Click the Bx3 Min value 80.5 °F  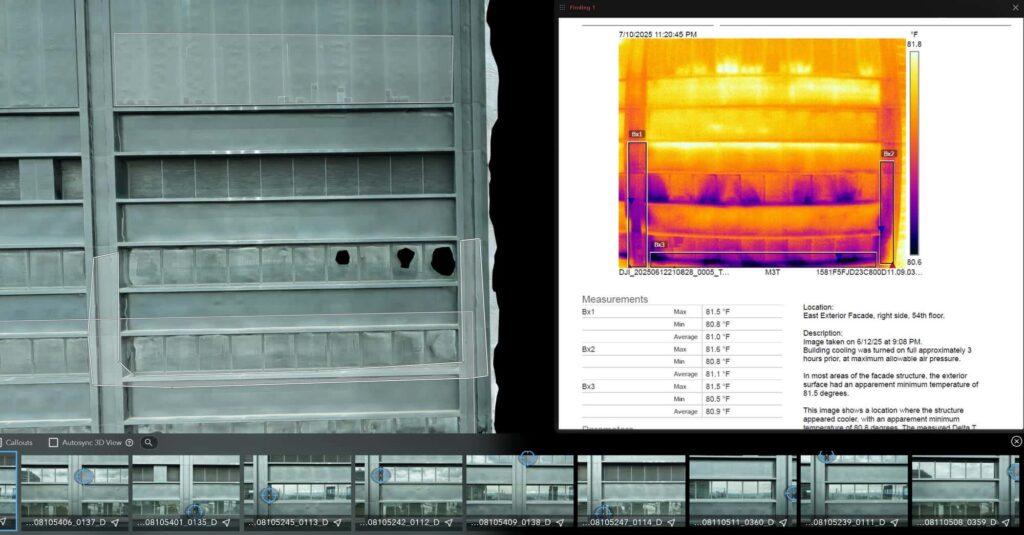718,398
